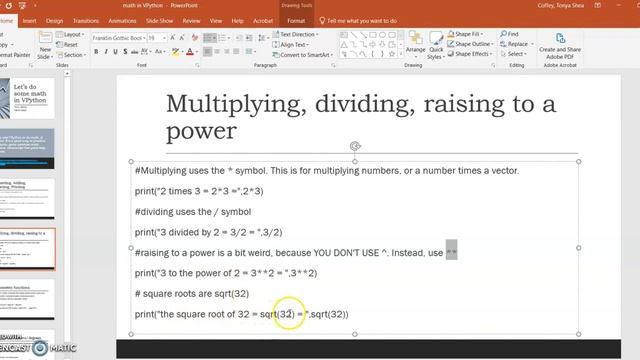Screen dimensions: 640x360
Task: Click Convert to SmartArt
Action: pos(303,55)
